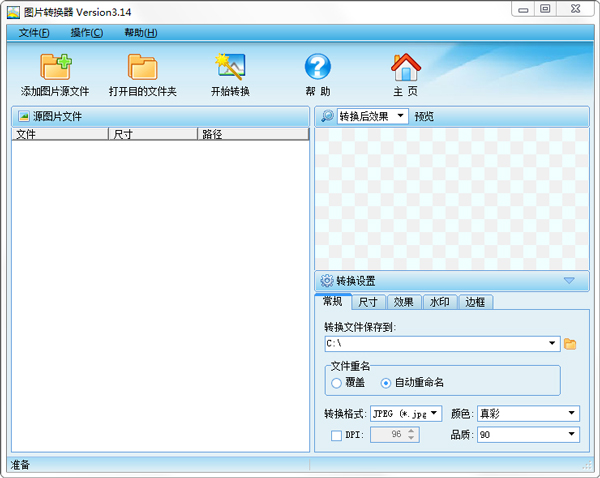The height and width of the screenshot is (478, 600).
Task: Start conversion with the 开始转换 icon
Action: click(230, 67)
